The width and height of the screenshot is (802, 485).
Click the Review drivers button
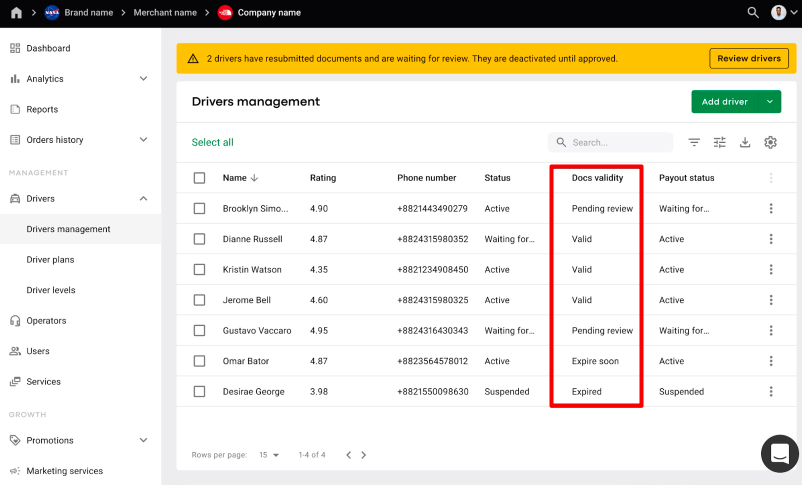749,58
